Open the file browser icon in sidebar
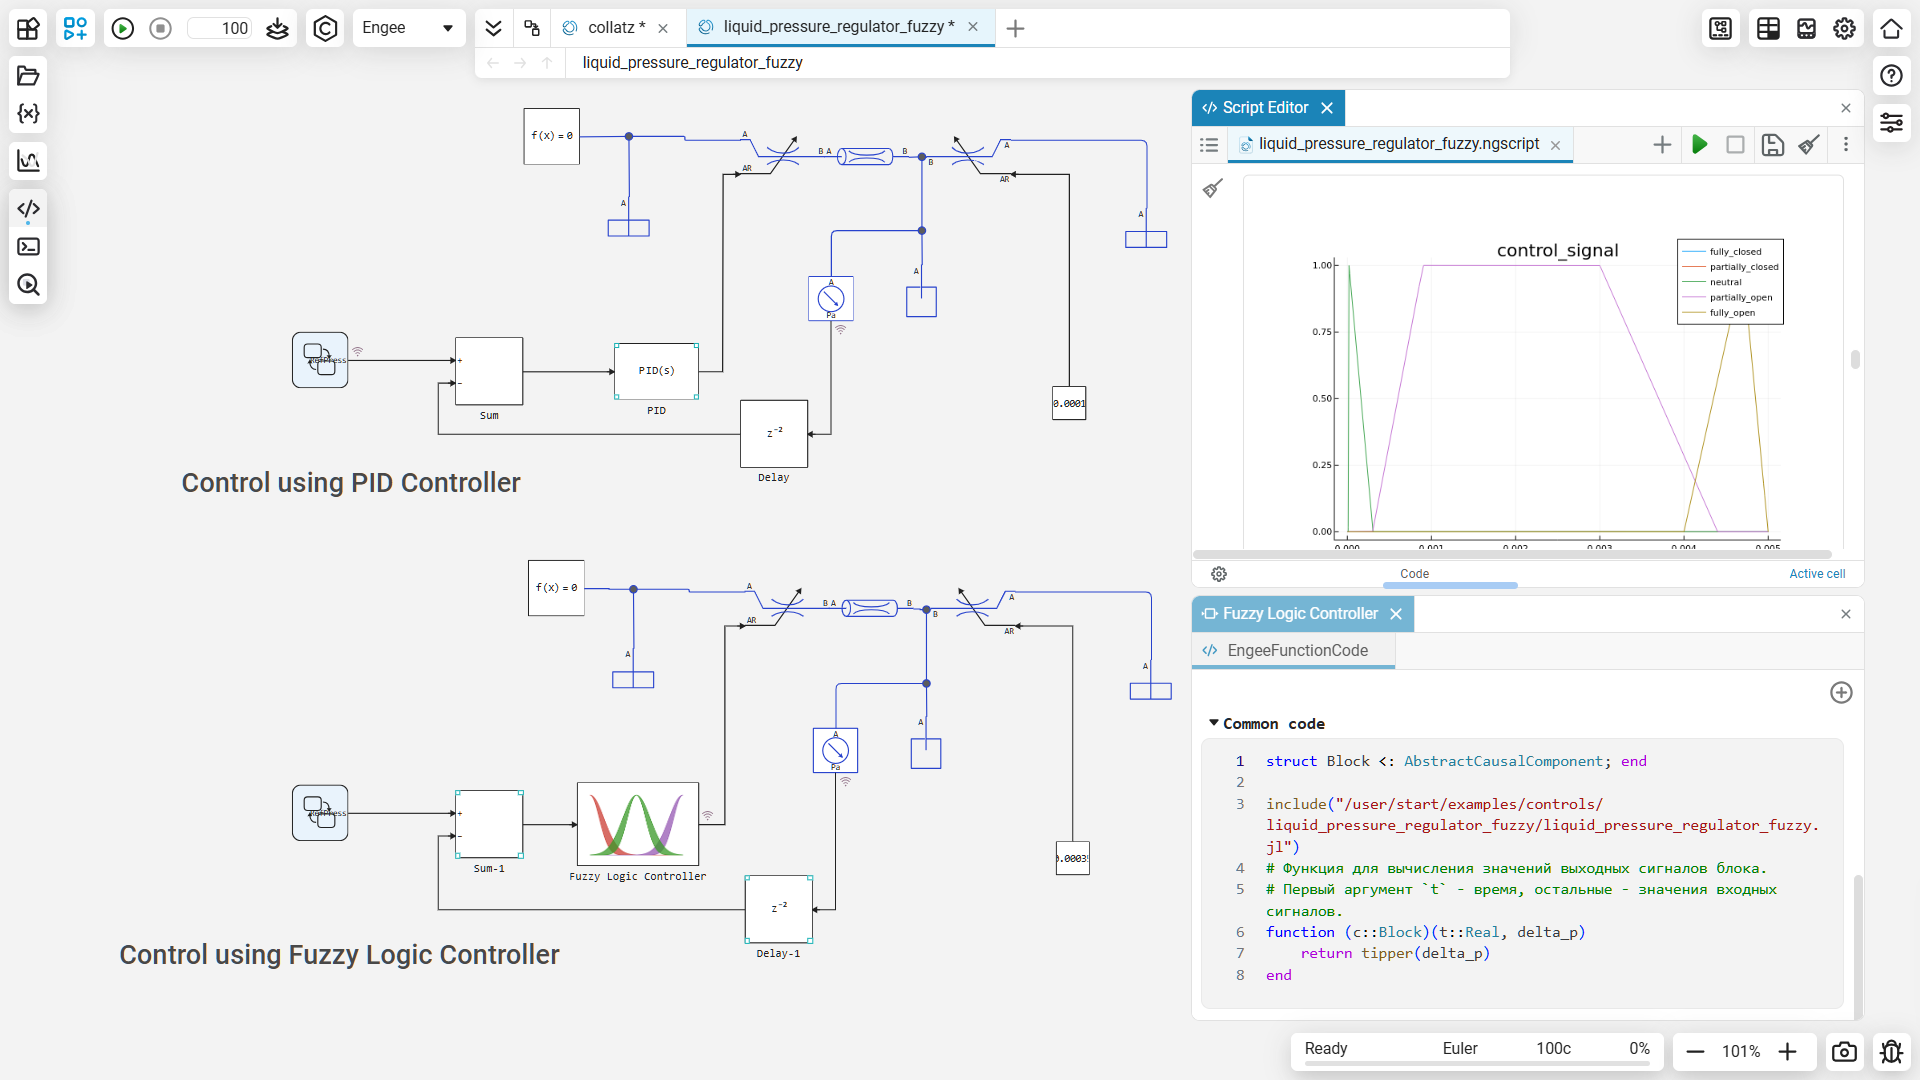This screenshot has width=1920, height=1080. [x=28, y=76]
